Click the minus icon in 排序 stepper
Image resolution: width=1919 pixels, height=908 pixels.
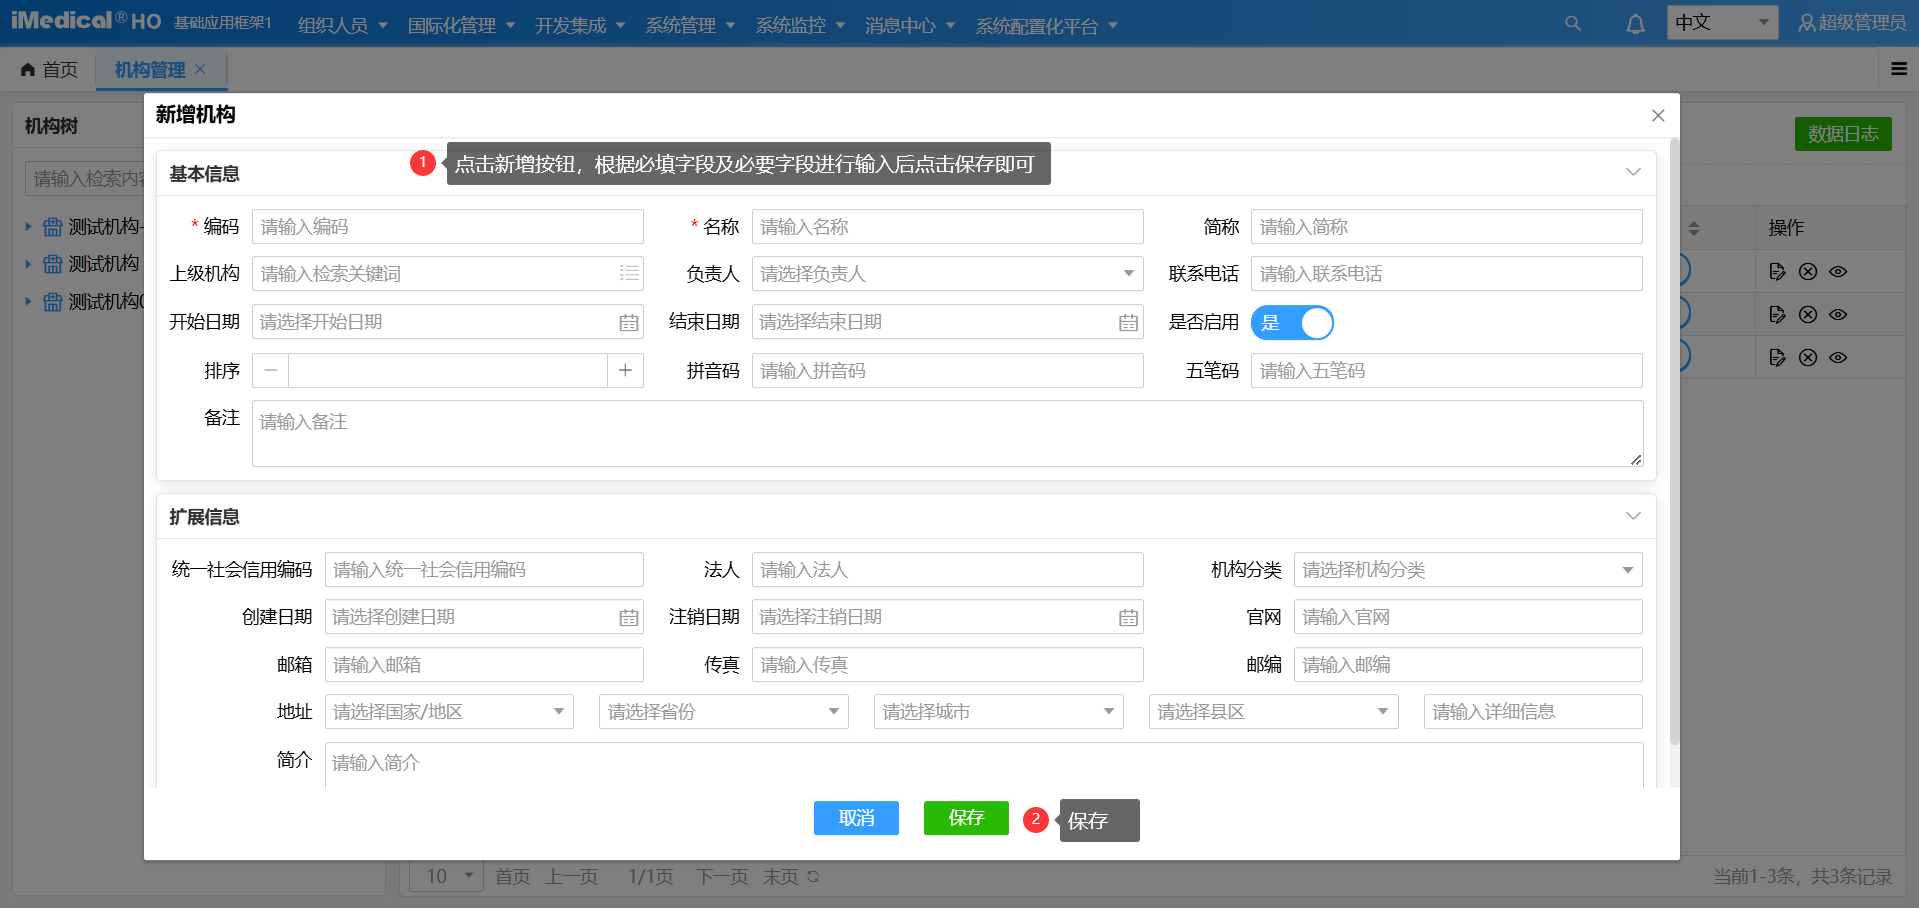coord(271,370)
